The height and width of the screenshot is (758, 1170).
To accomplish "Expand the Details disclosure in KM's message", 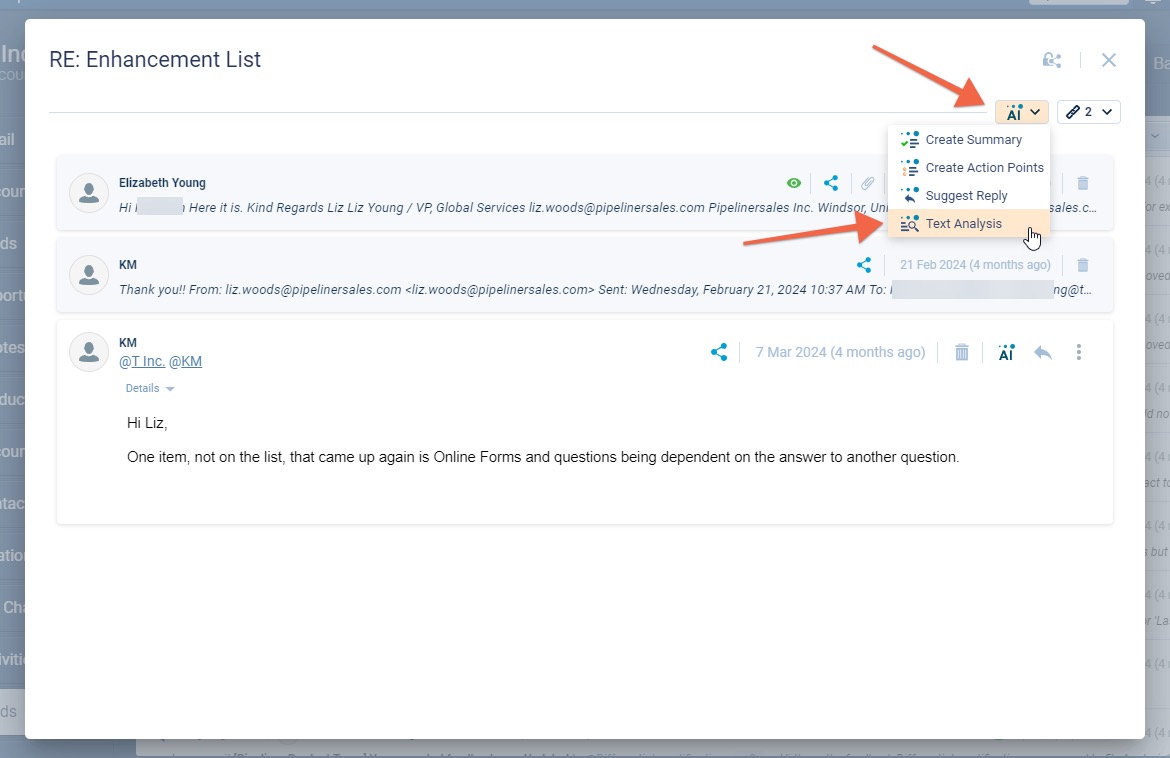I will click(x=150, y=388).
